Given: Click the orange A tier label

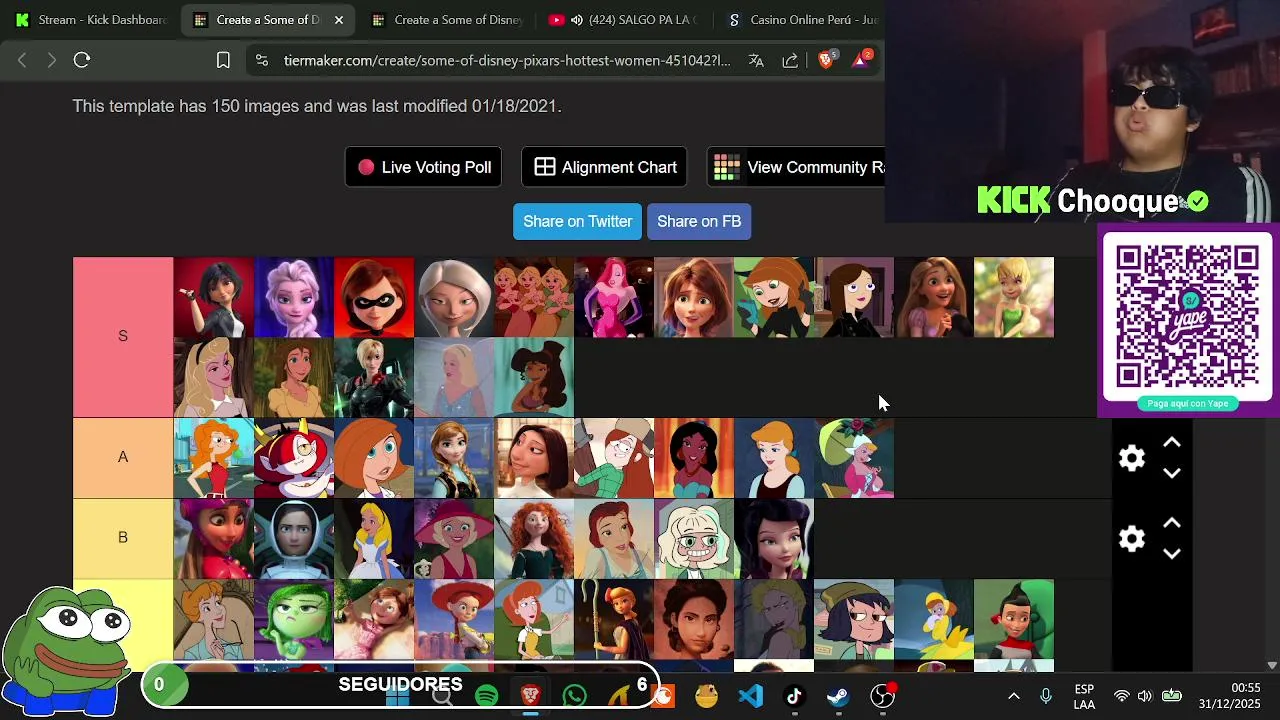Looking at the screenshot, I should [123, 458].
